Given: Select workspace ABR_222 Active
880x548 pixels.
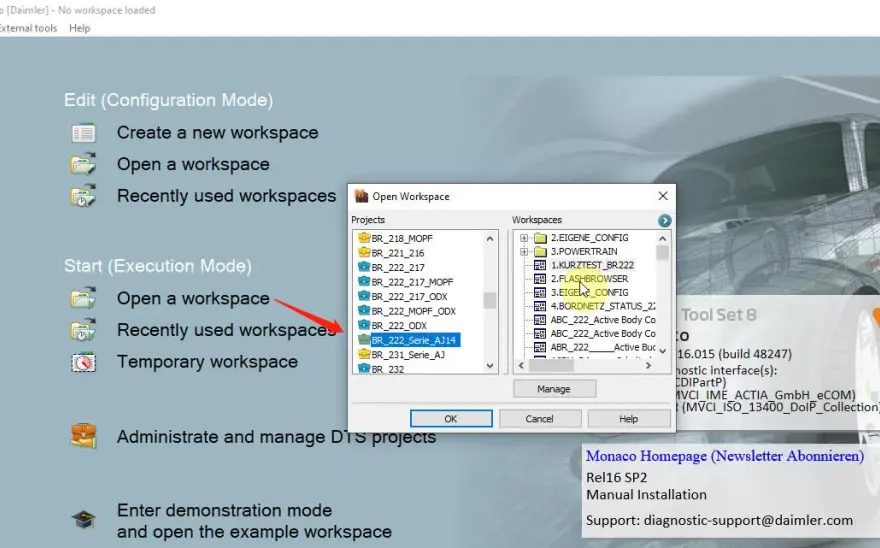Looking at the screenshot, I should click(x=603, y=347).
